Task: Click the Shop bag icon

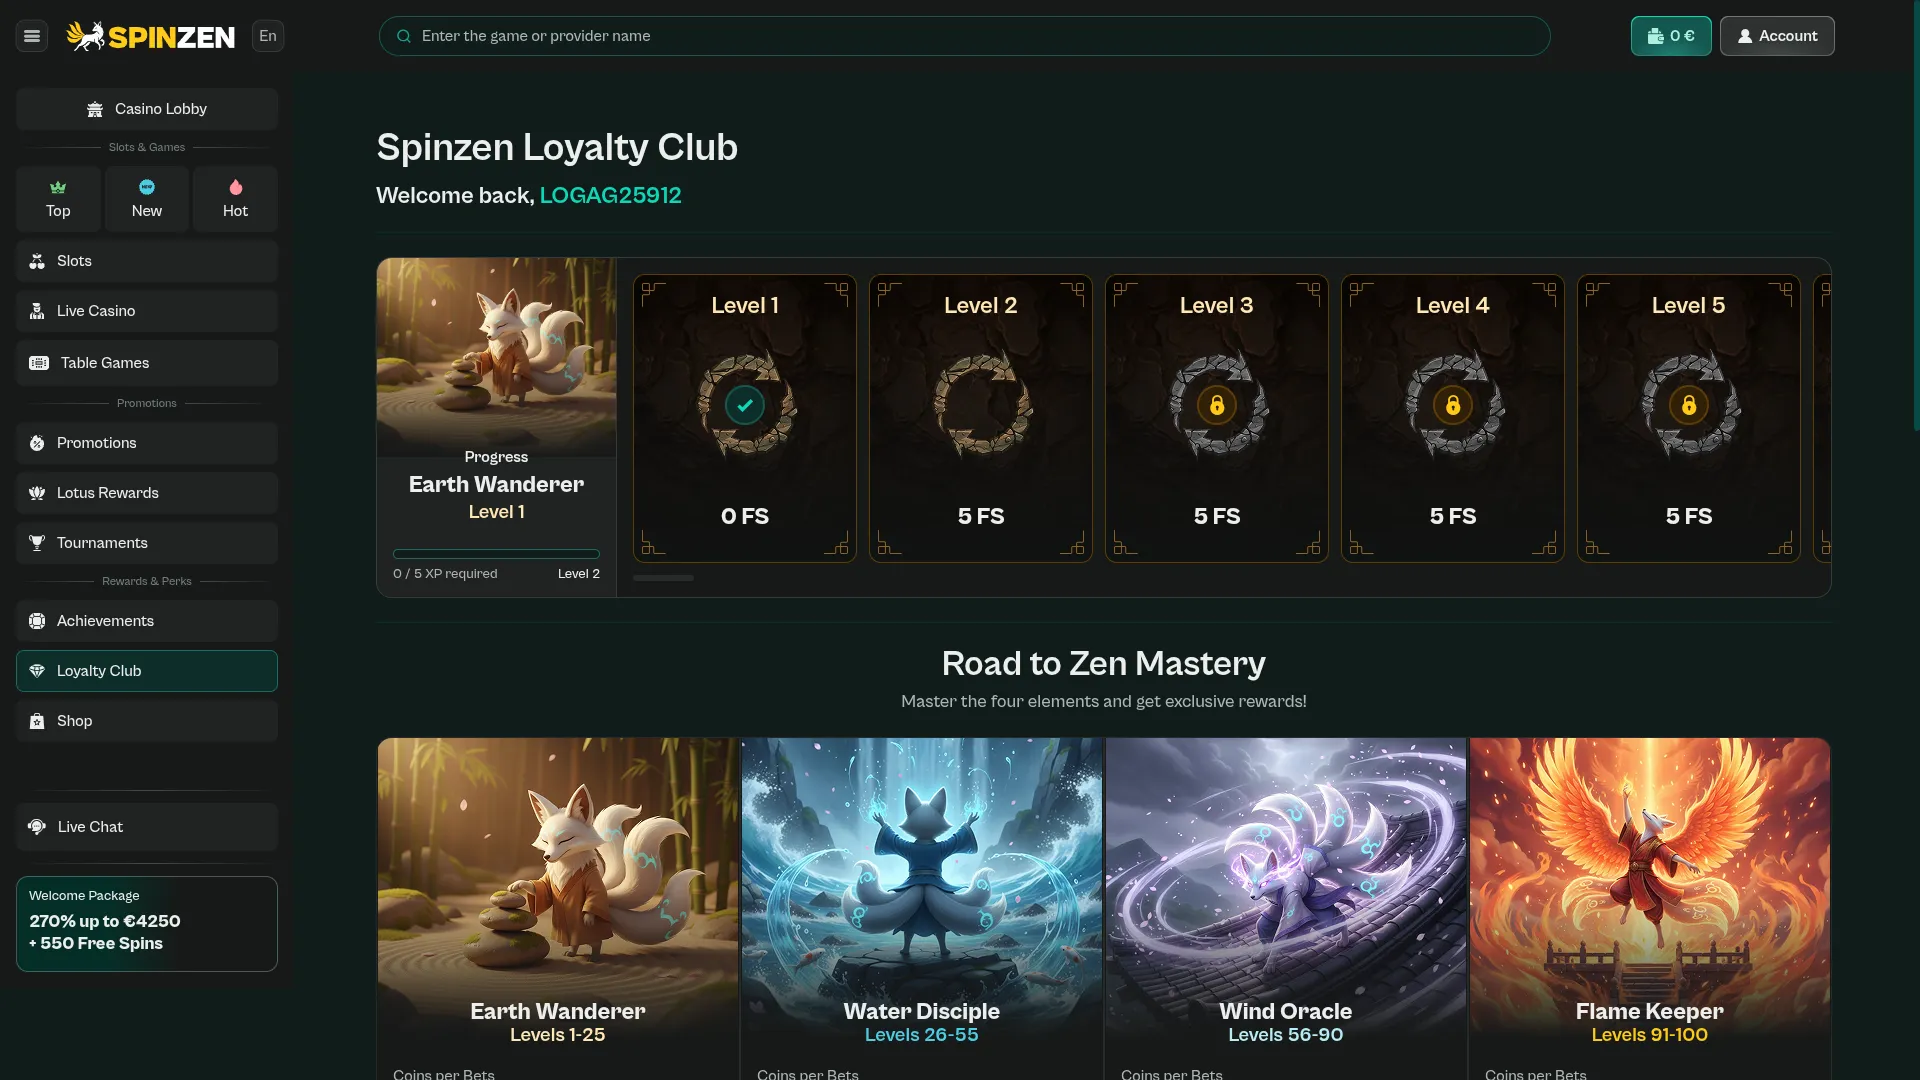Action: point(37,721)
